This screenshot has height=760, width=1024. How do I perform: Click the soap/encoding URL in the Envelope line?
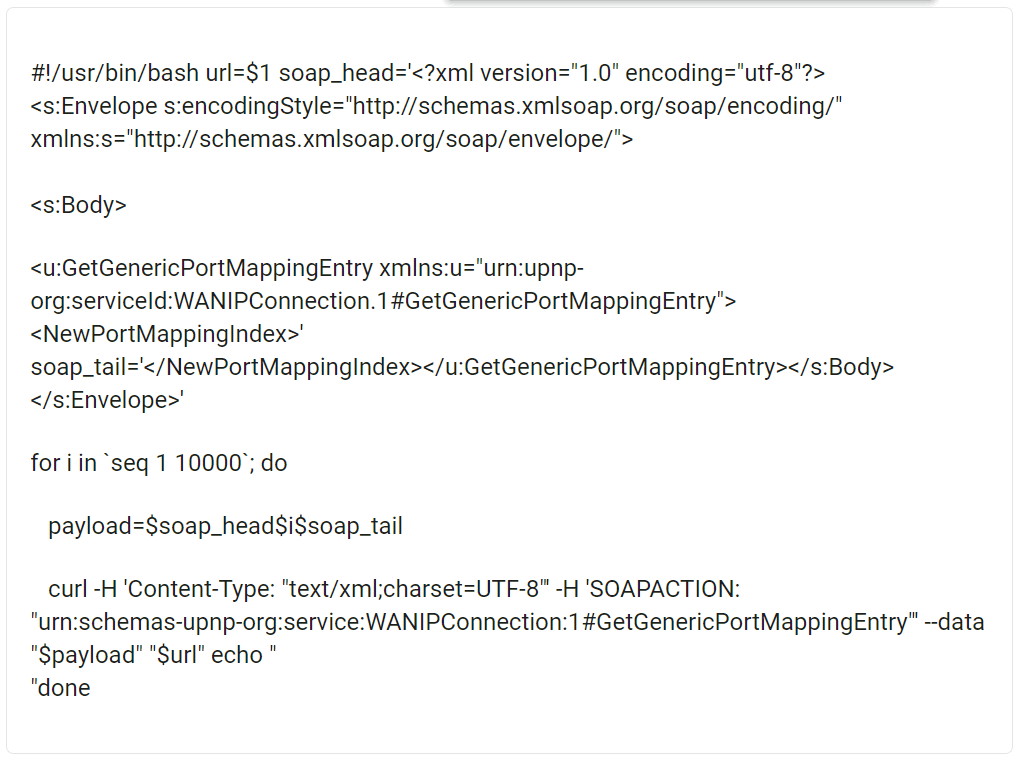pyautogui.click(x=594, y=106)
